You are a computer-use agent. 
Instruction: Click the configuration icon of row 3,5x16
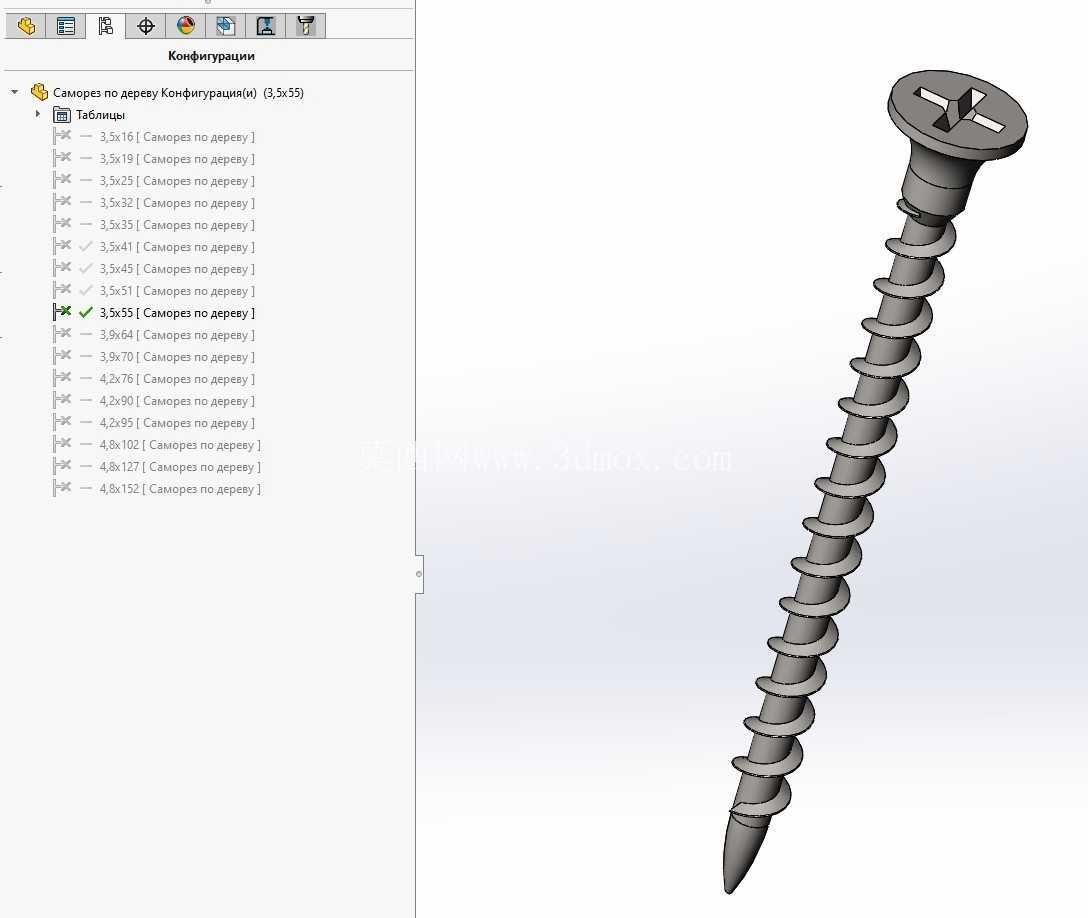click(x=62, y=136)
